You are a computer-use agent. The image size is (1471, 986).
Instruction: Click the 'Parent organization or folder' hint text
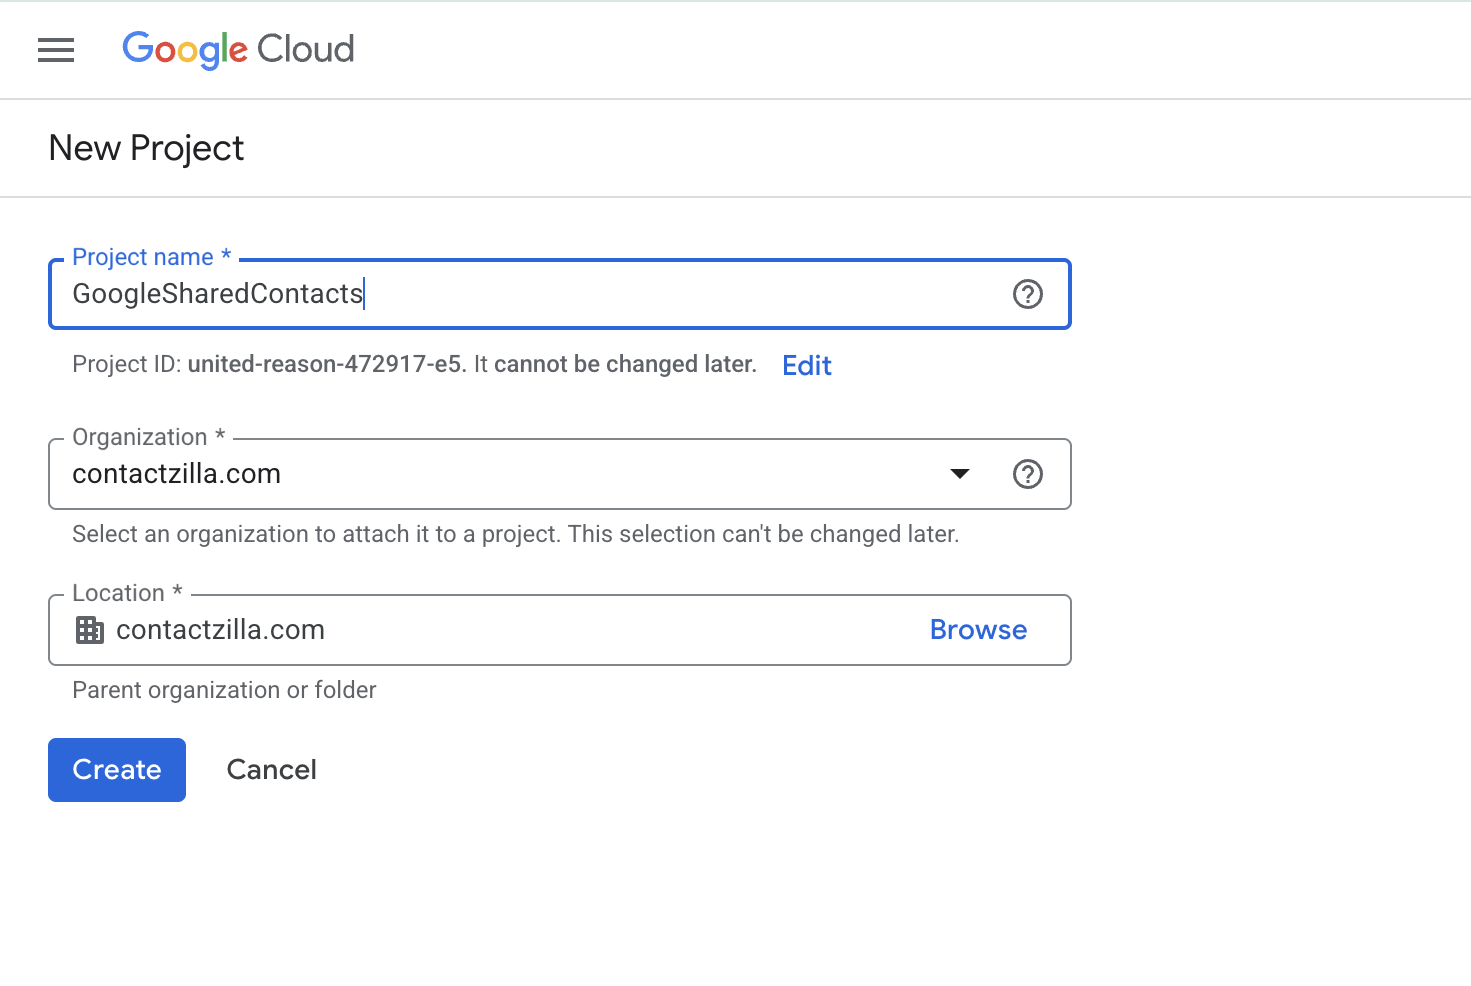click(x=224, y=690)
